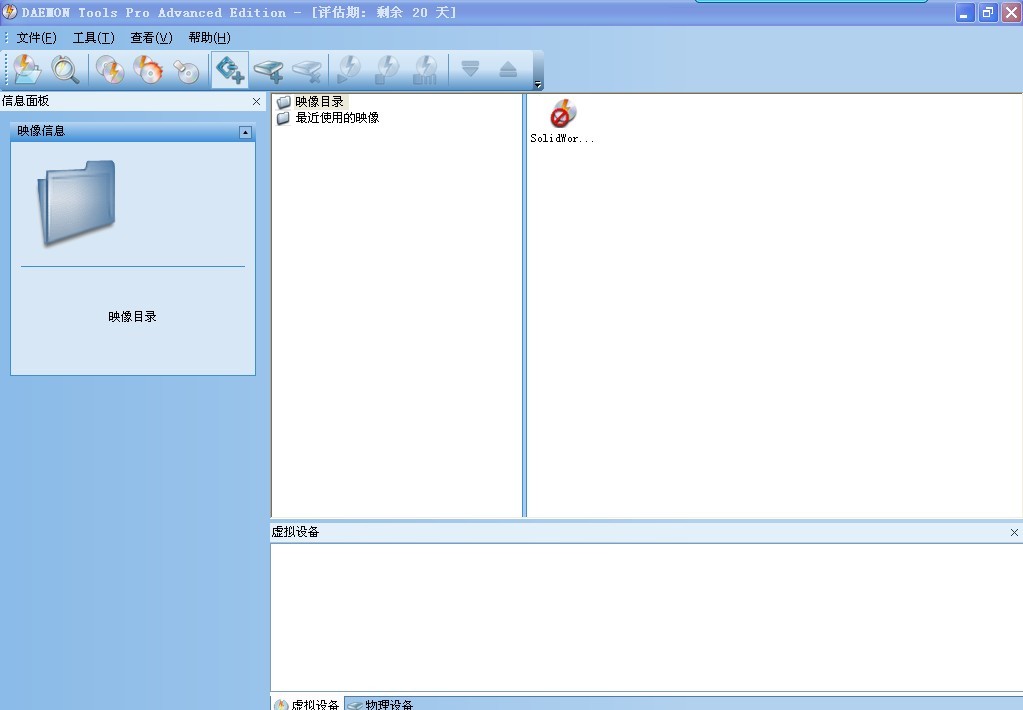The image size is (1023, 710).
Task: Click the disc with tag toolbar icon
Action: [187, 69]
